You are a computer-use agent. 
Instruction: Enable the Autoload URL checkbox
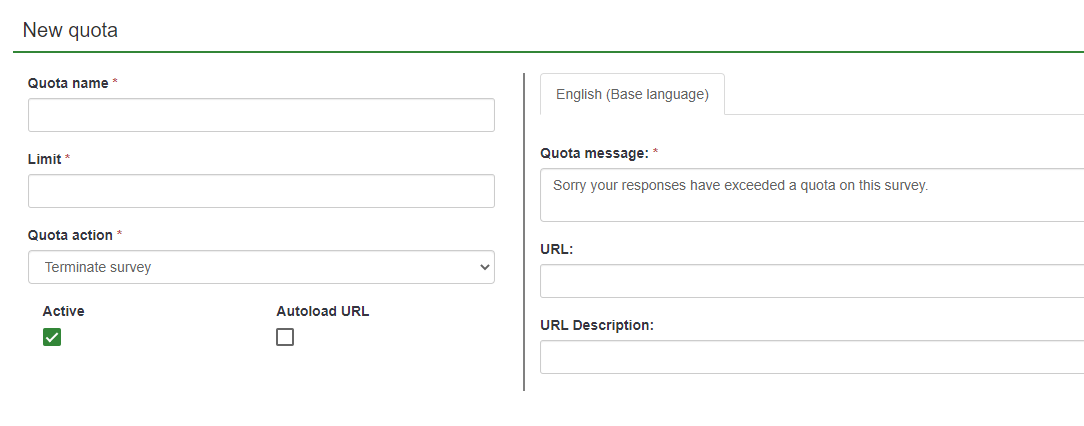[x=285, y=337]
